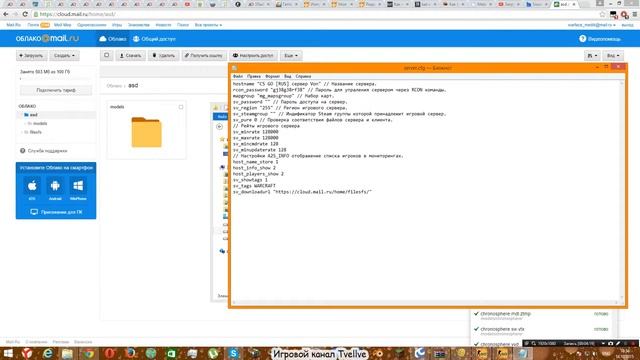640x360 pixels.
Task: Click the Загрузить upload button
Action: click(31, 56)
